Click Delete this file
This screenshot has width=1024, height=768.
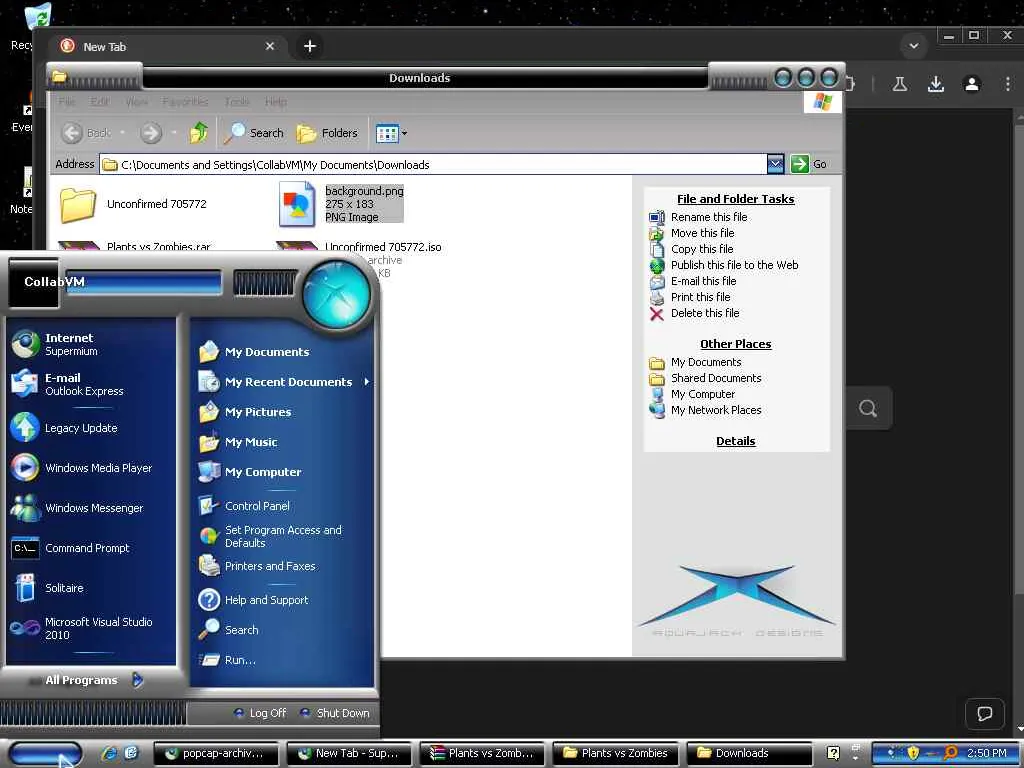[x=705, y=313]
